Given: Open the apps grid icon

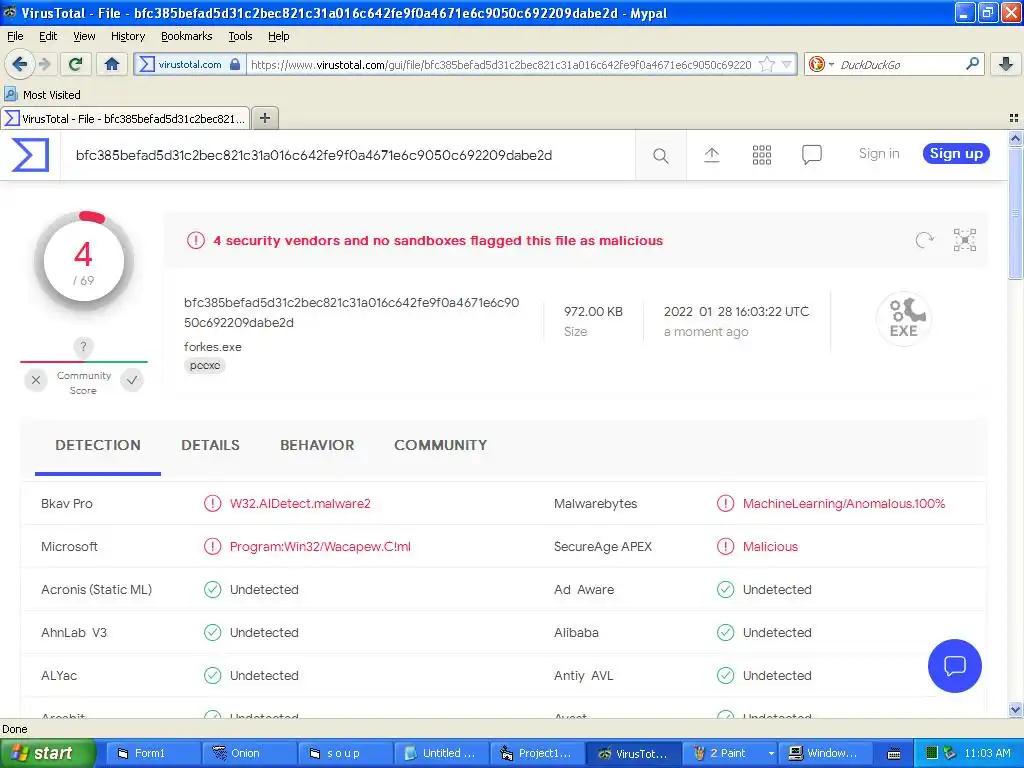Looking at the screenshot, I should click(761, 155).
